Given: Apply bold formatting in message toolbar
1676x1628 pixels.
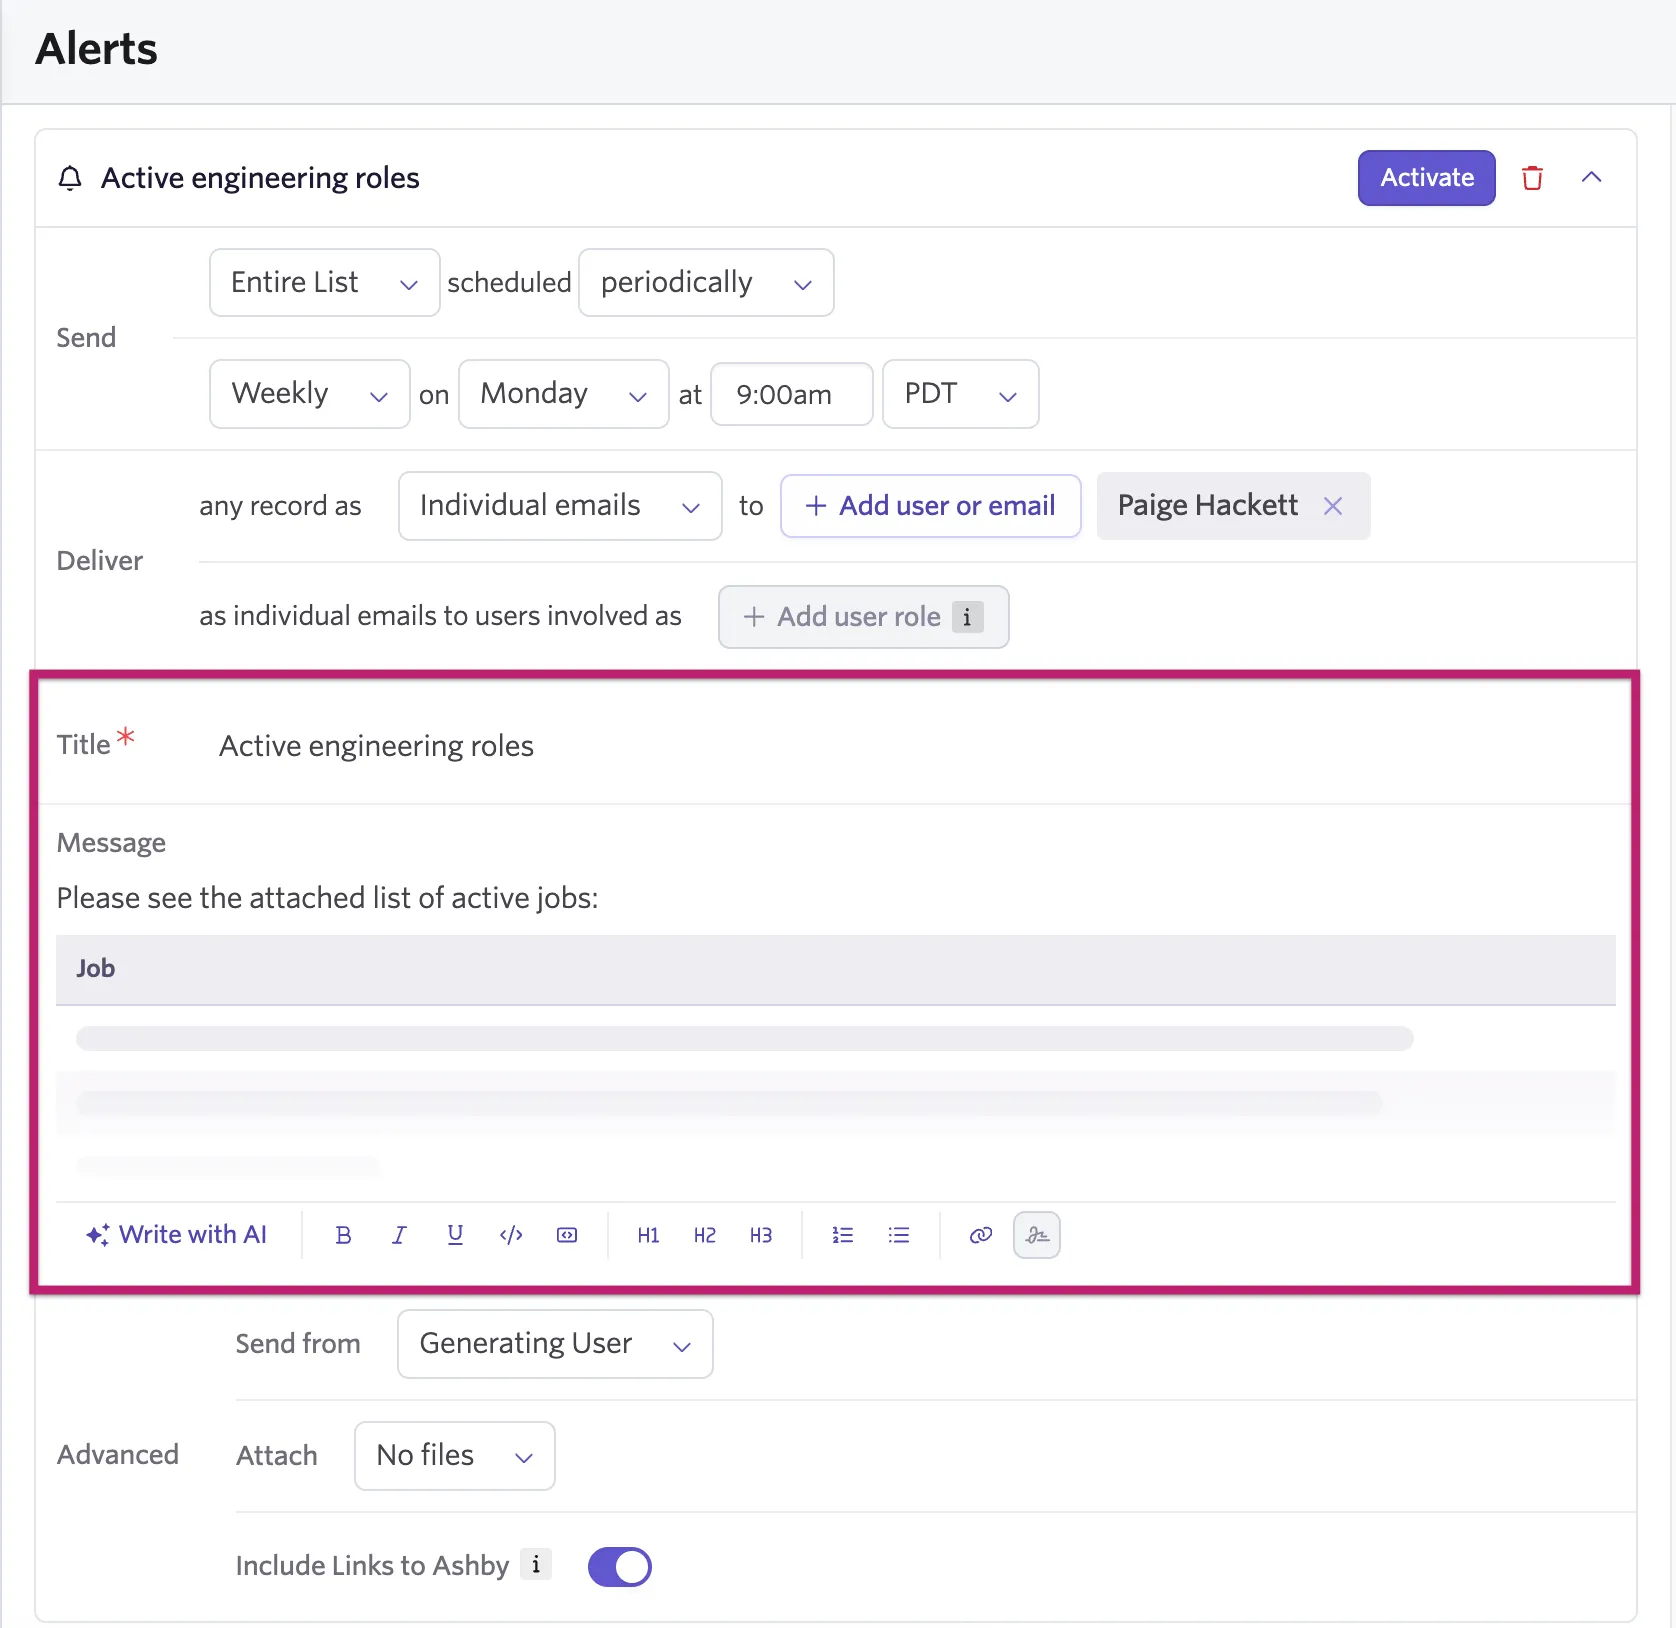Looking at the screenshot, I should pos(343,1235).
